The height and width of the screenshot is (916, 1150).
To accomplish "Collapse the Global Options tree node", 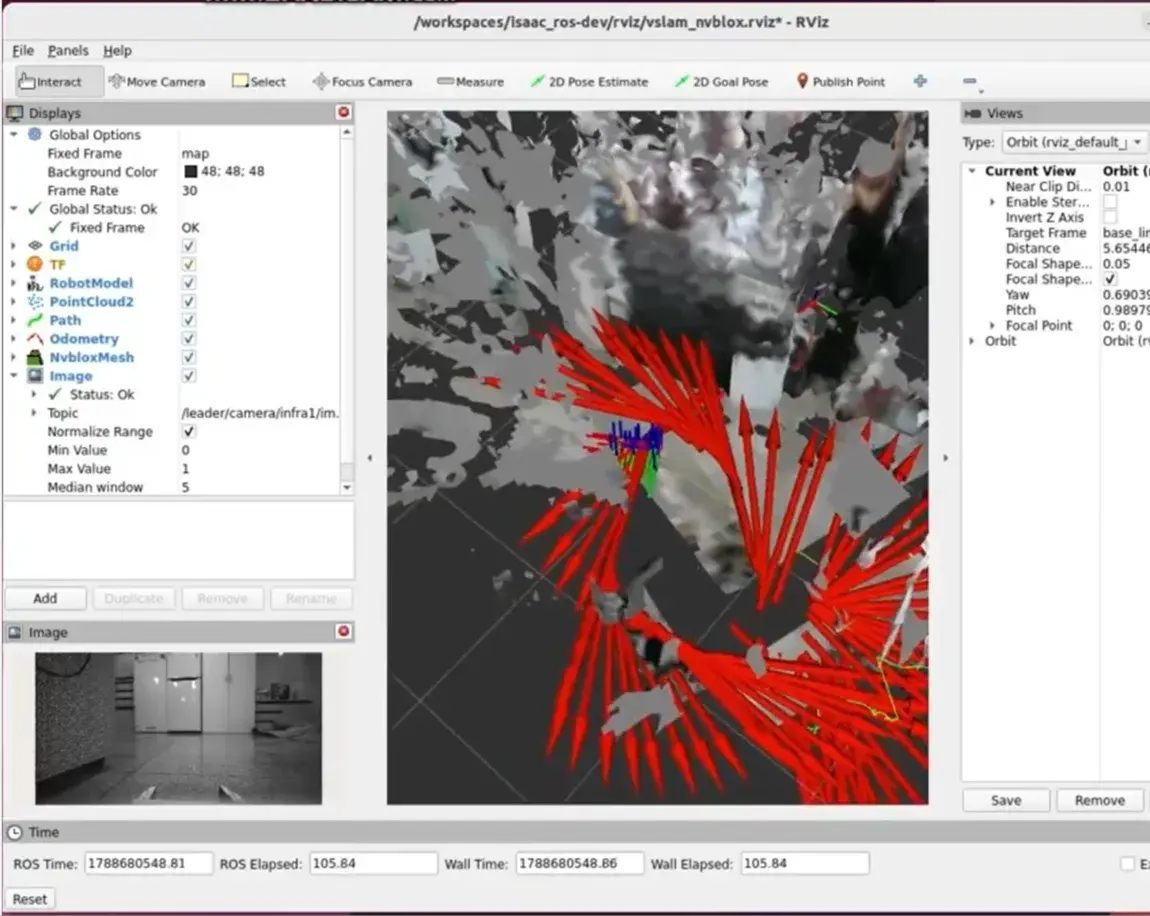I will click(14, 135).
